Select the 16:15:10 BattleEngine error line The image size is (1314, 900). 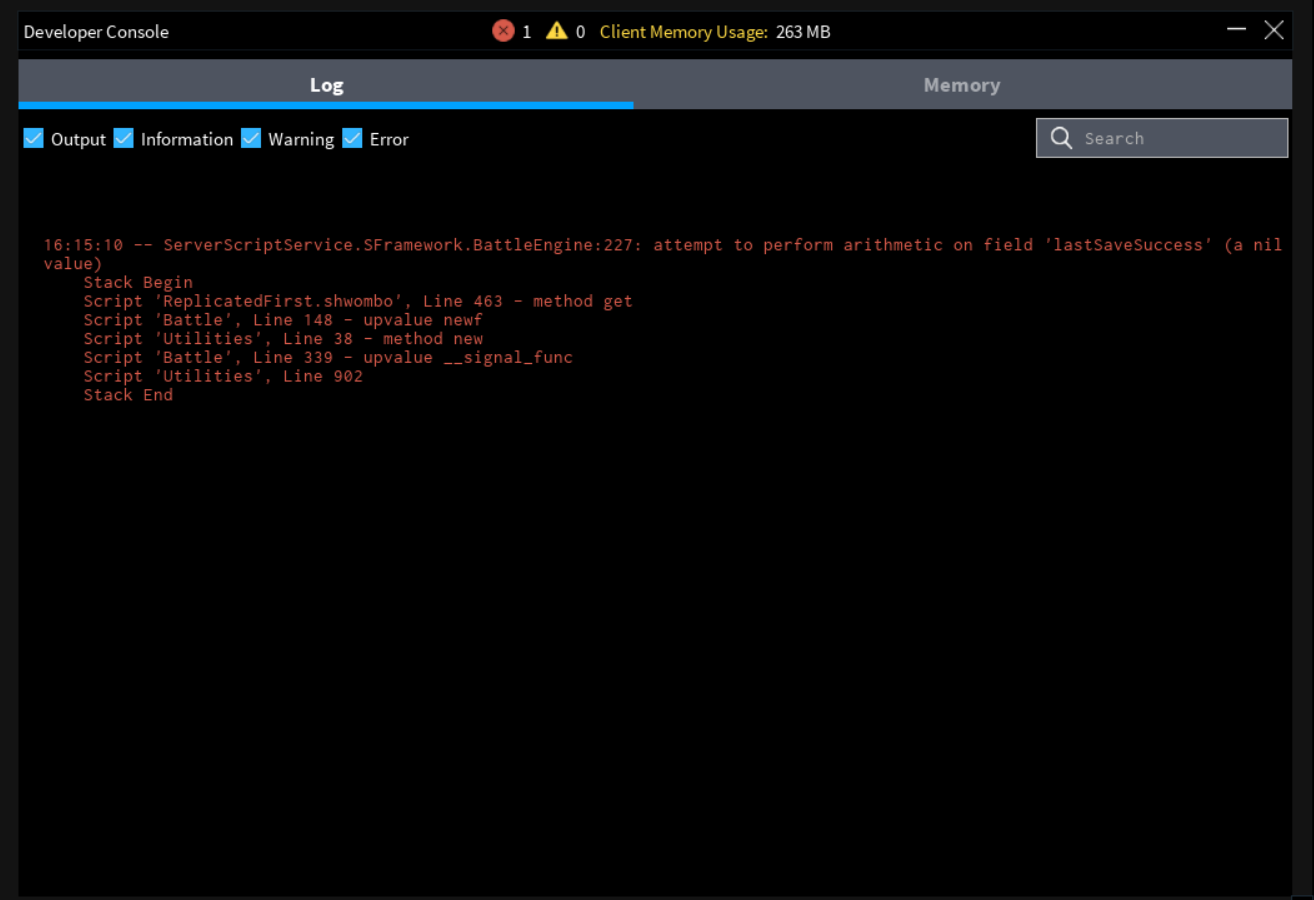click(663, 254)
